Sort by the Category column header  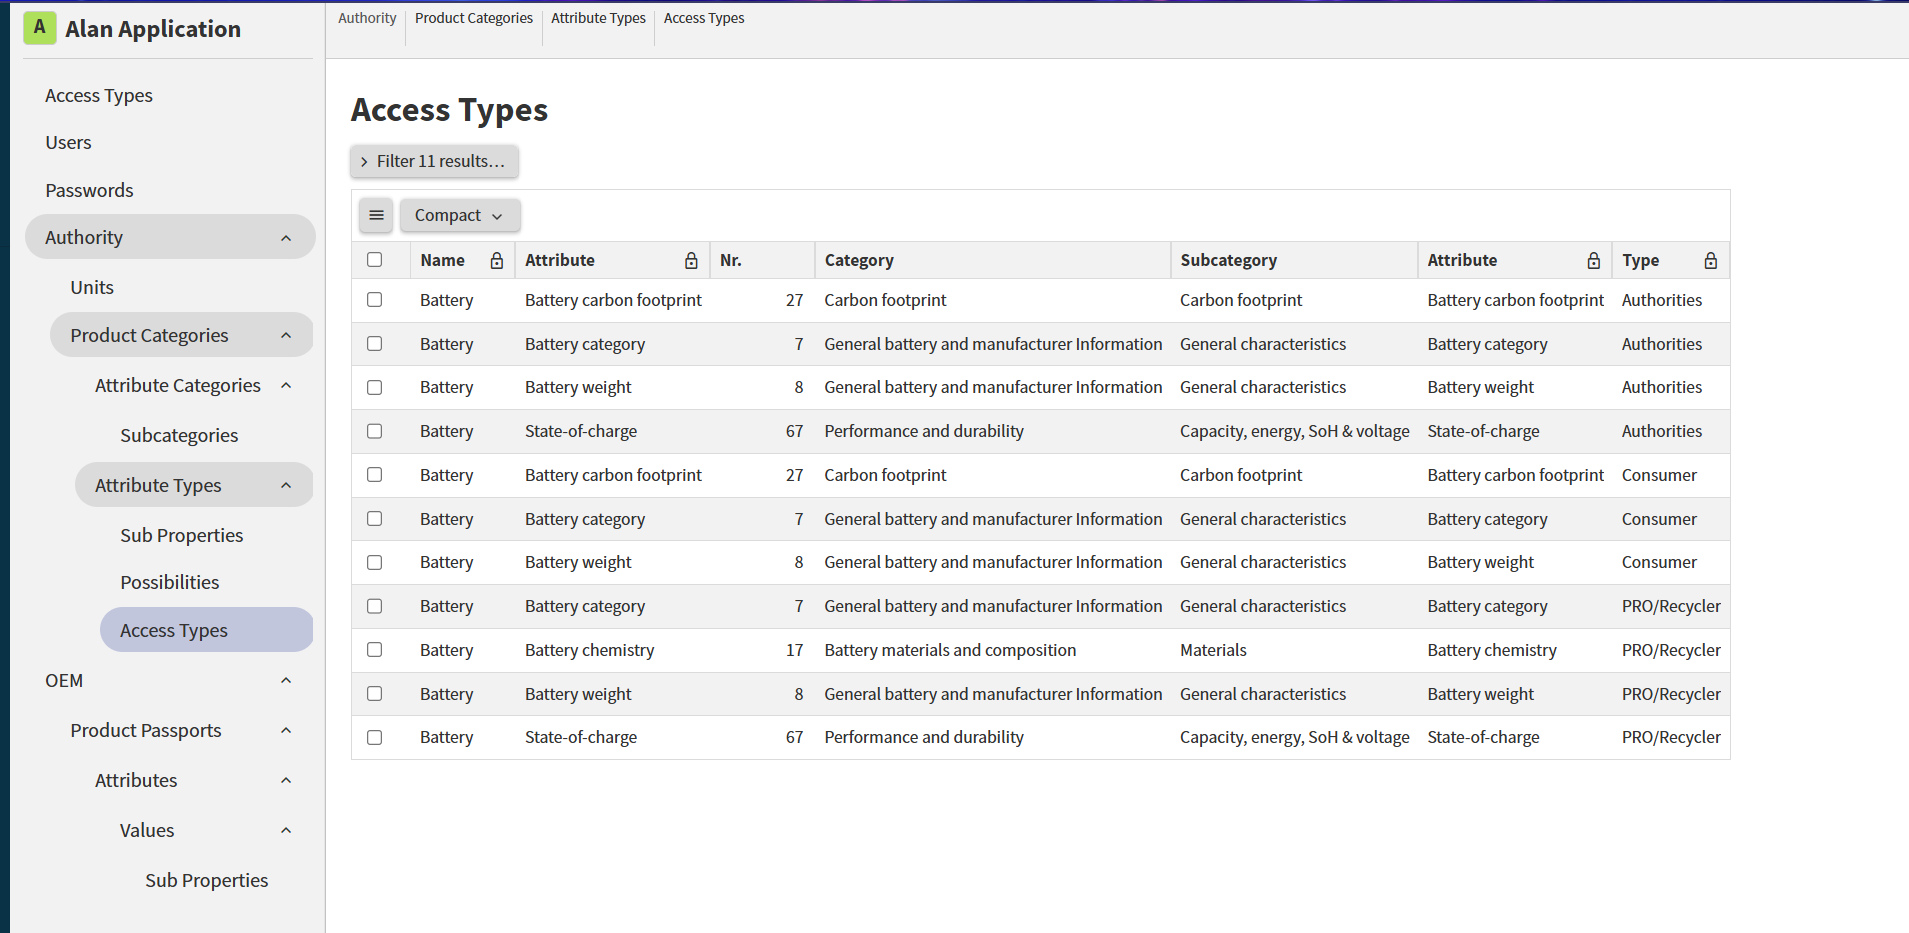pyautogui.click(x=859, y=260)
